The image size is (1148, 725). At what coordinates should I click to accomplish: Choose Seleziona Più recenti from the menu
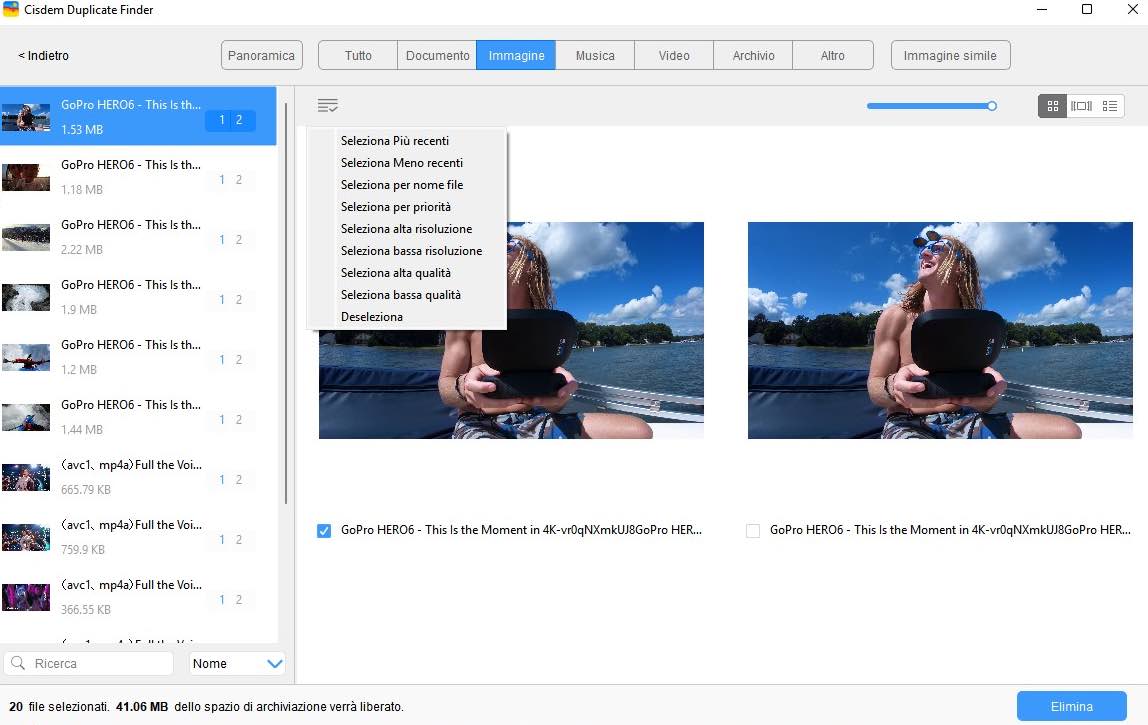(394, 141)
